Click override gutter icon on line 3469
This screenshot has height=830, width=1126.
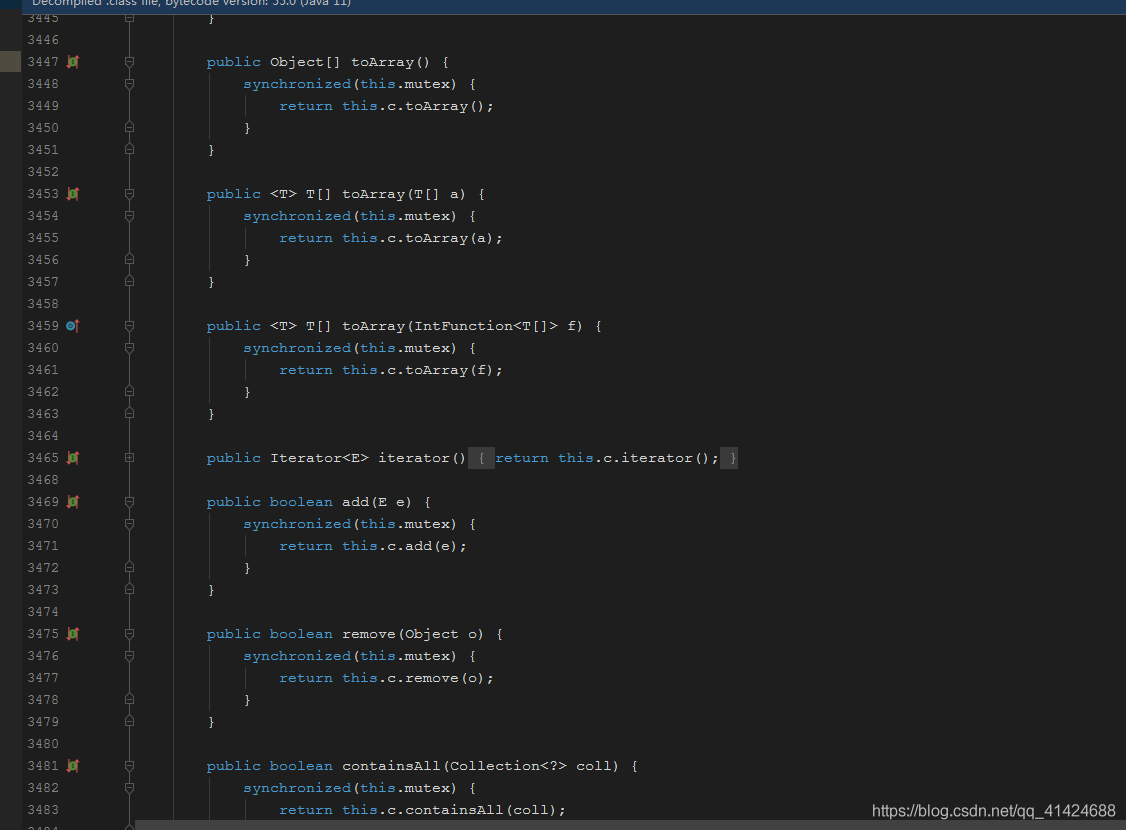[73, 502]
